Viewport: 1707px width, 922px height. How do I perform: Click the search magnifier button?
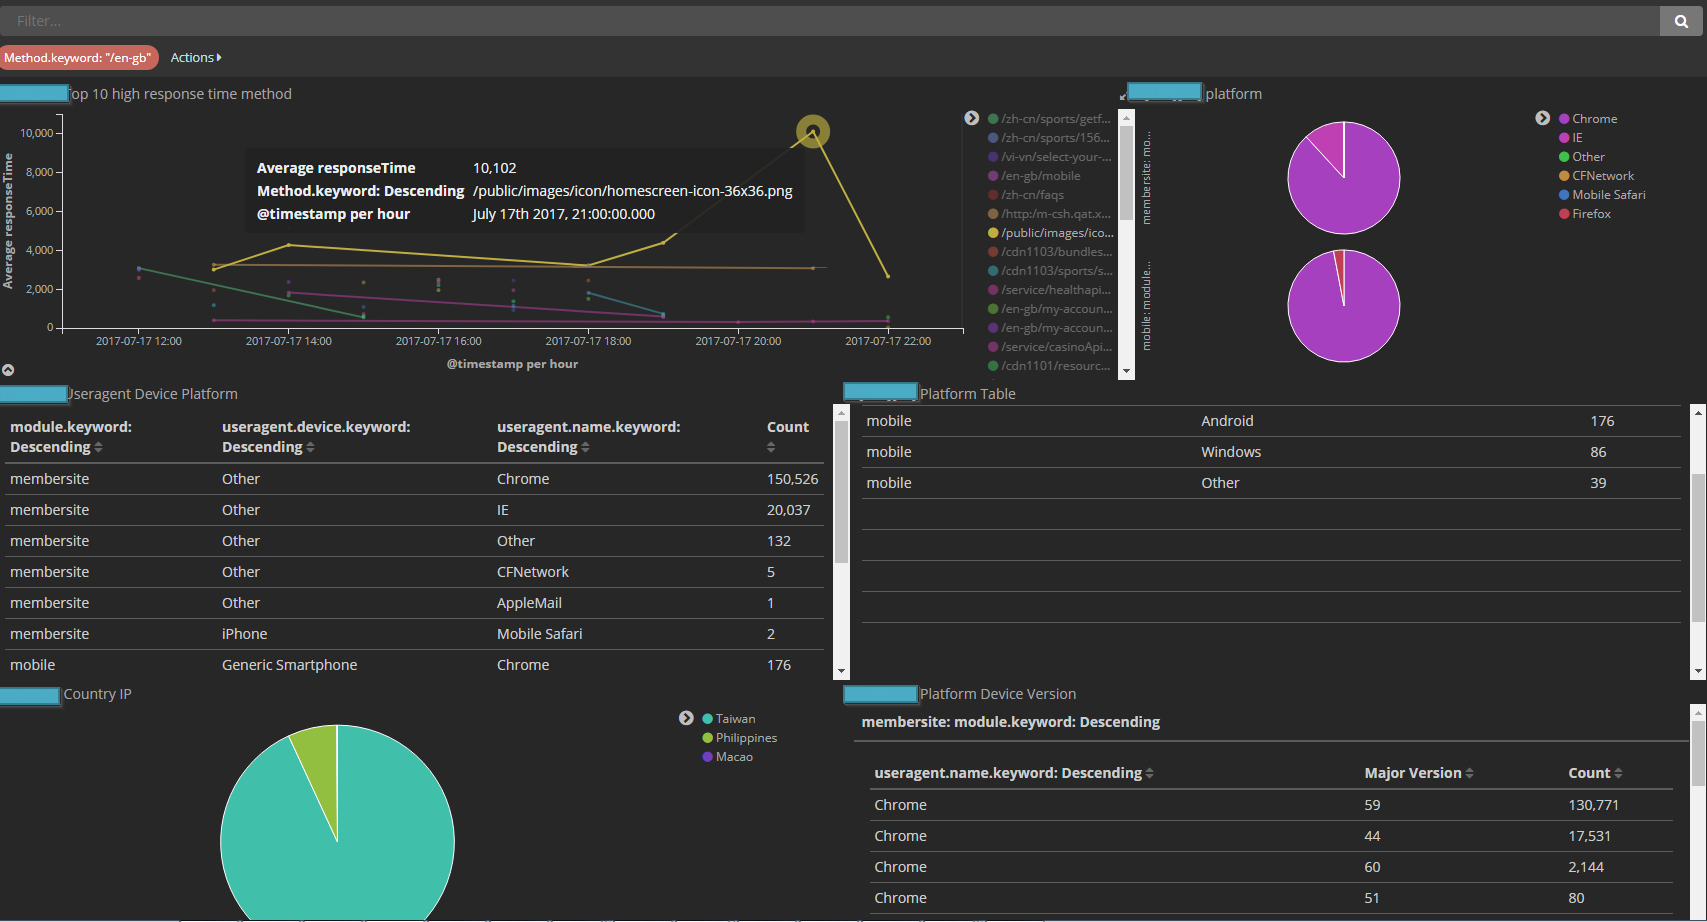[x=1681, y=21]
